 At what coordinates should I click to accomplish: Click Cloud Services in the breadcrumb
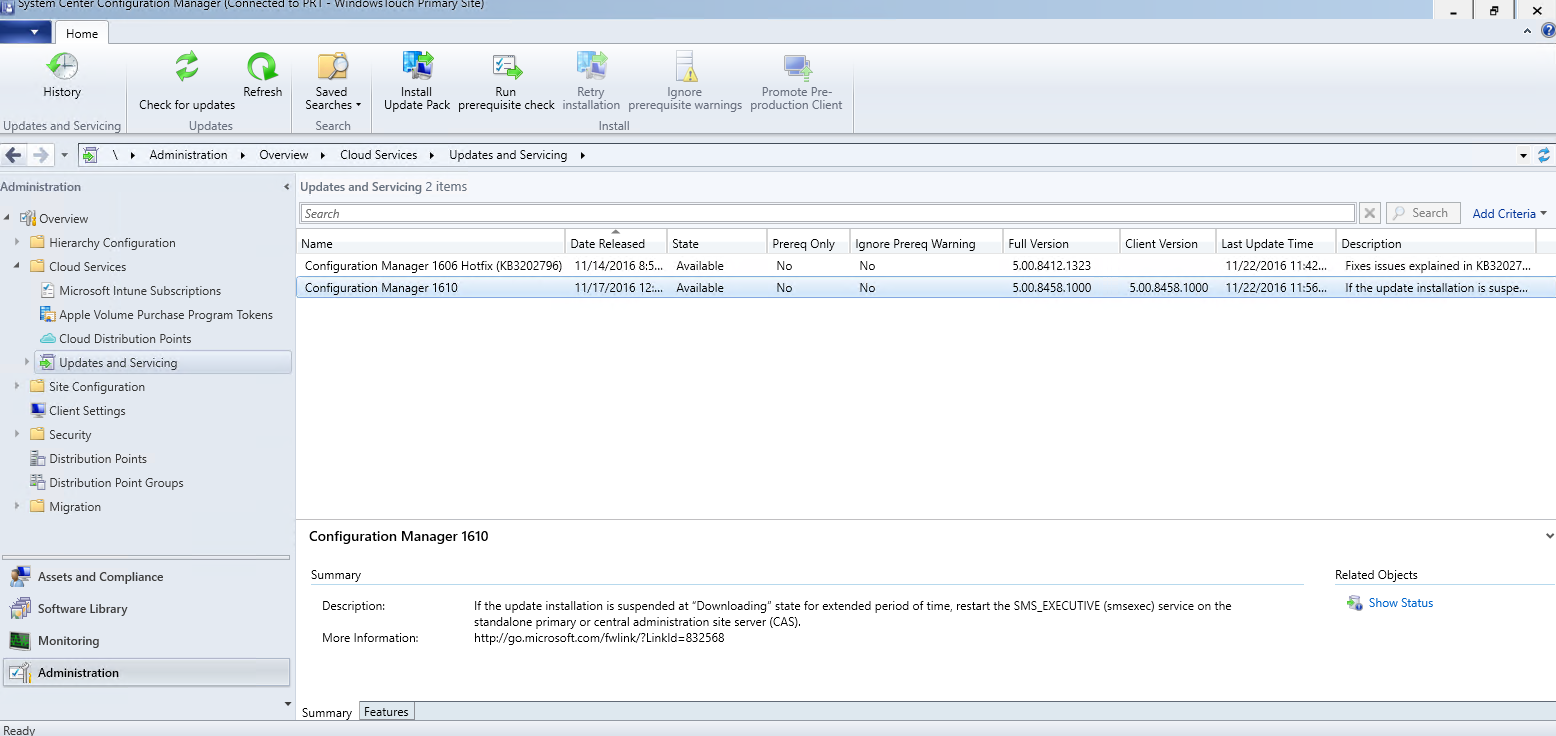pyautogui.click(x=378, y=155)
